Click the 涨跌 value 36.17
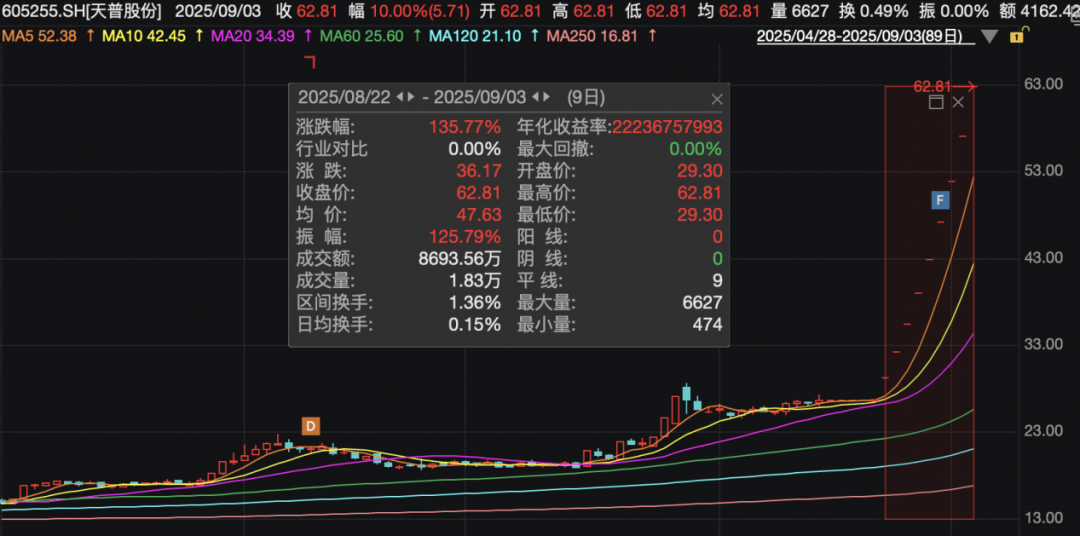1080x536 pixels. pos(479,171)
